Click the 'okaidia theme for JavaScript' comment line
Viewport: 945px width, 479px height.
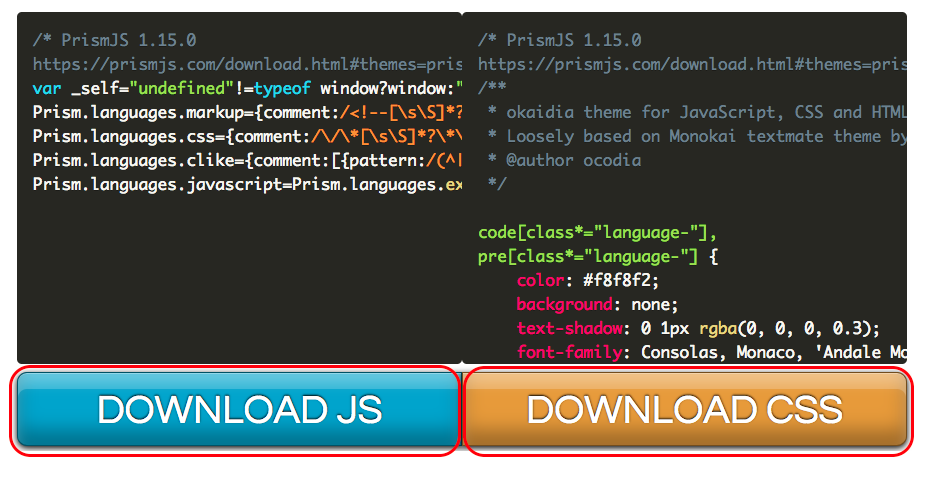coord(696,113)
